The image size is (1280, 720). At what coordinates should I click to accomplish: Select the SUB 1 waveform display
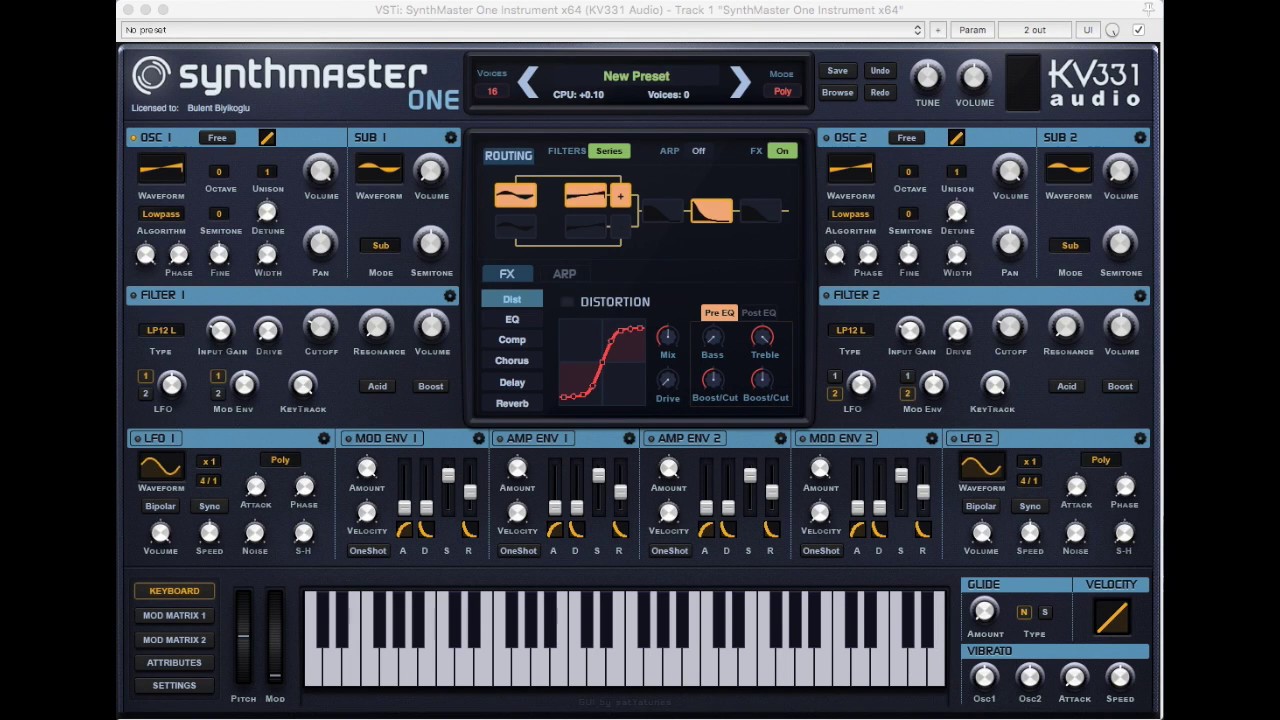point(379,168)
